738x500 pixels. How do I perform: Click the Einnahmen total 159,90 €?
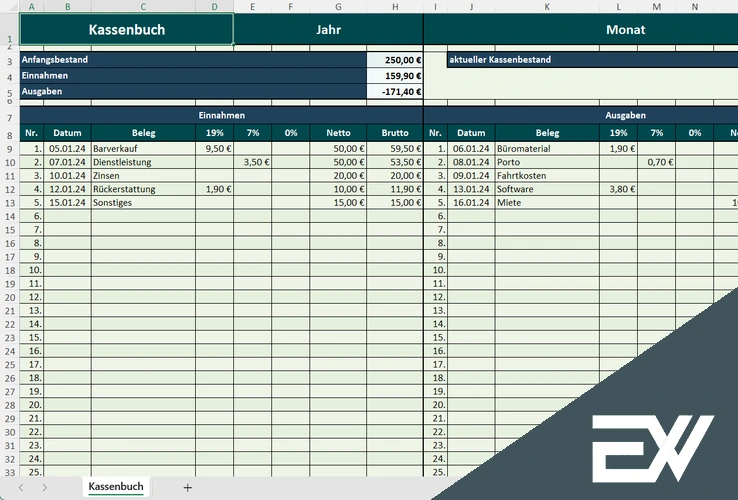(x=395, y=76)
